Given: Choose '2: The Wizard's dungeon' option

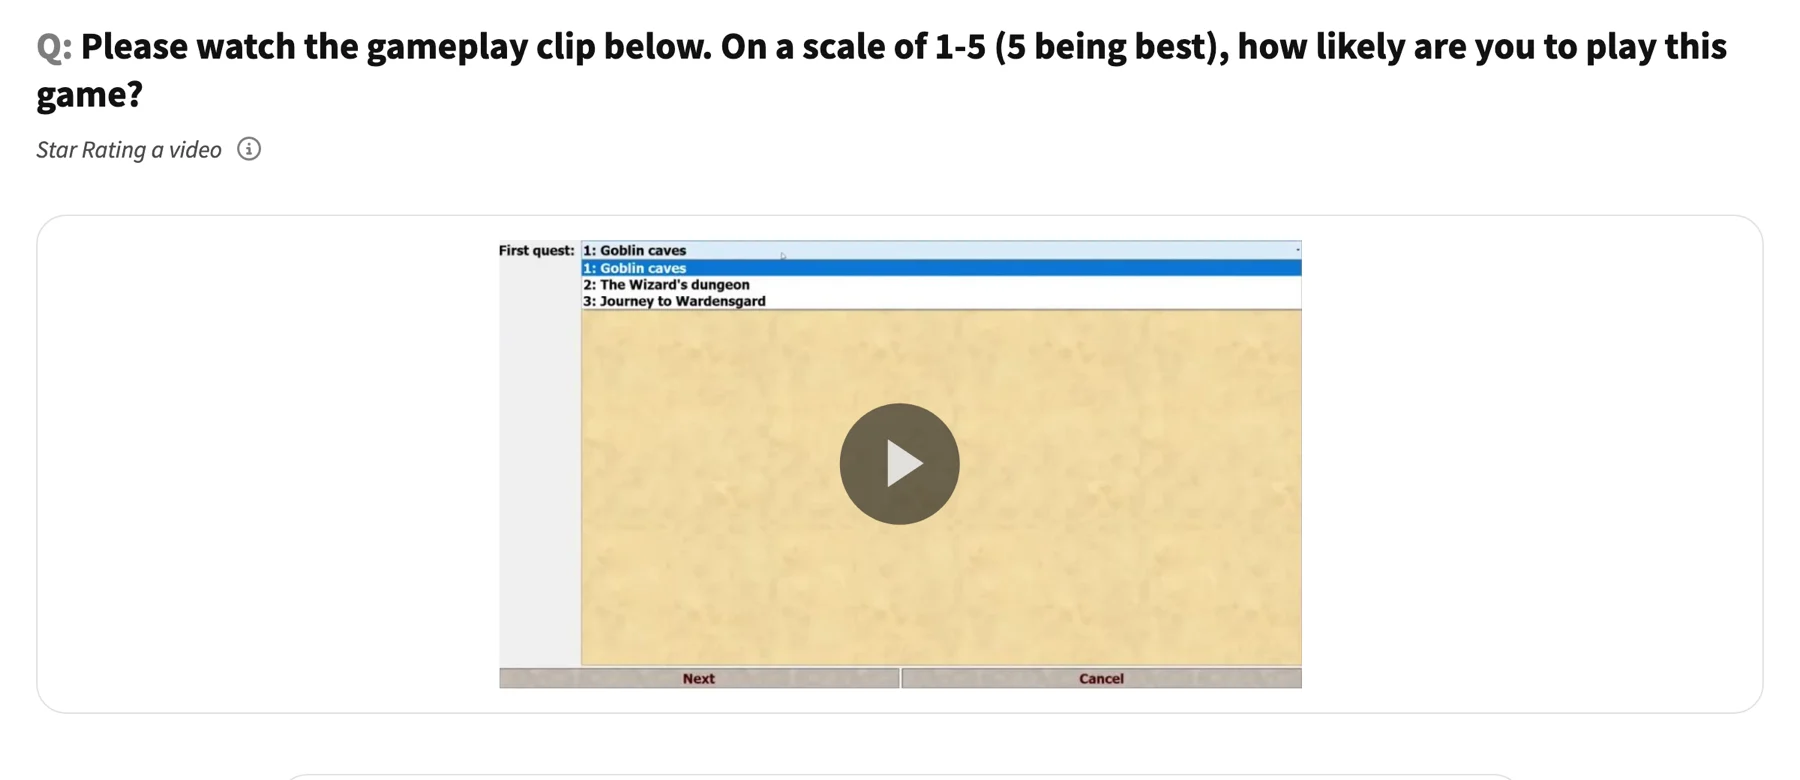Looking at the screenshot, I should tap(941, 285).
